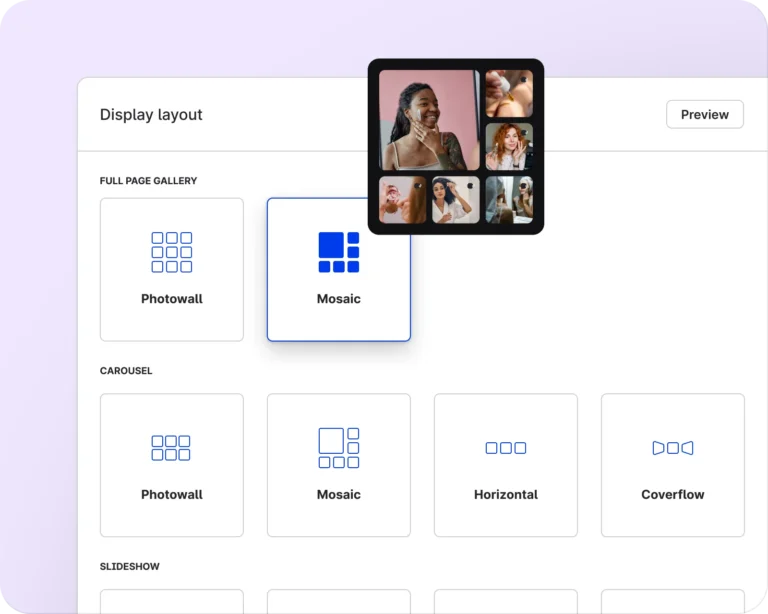The image size is (768, 614).
Task: Click the bottom-middle photo in mosaic preview
Action: click(456, 200)
